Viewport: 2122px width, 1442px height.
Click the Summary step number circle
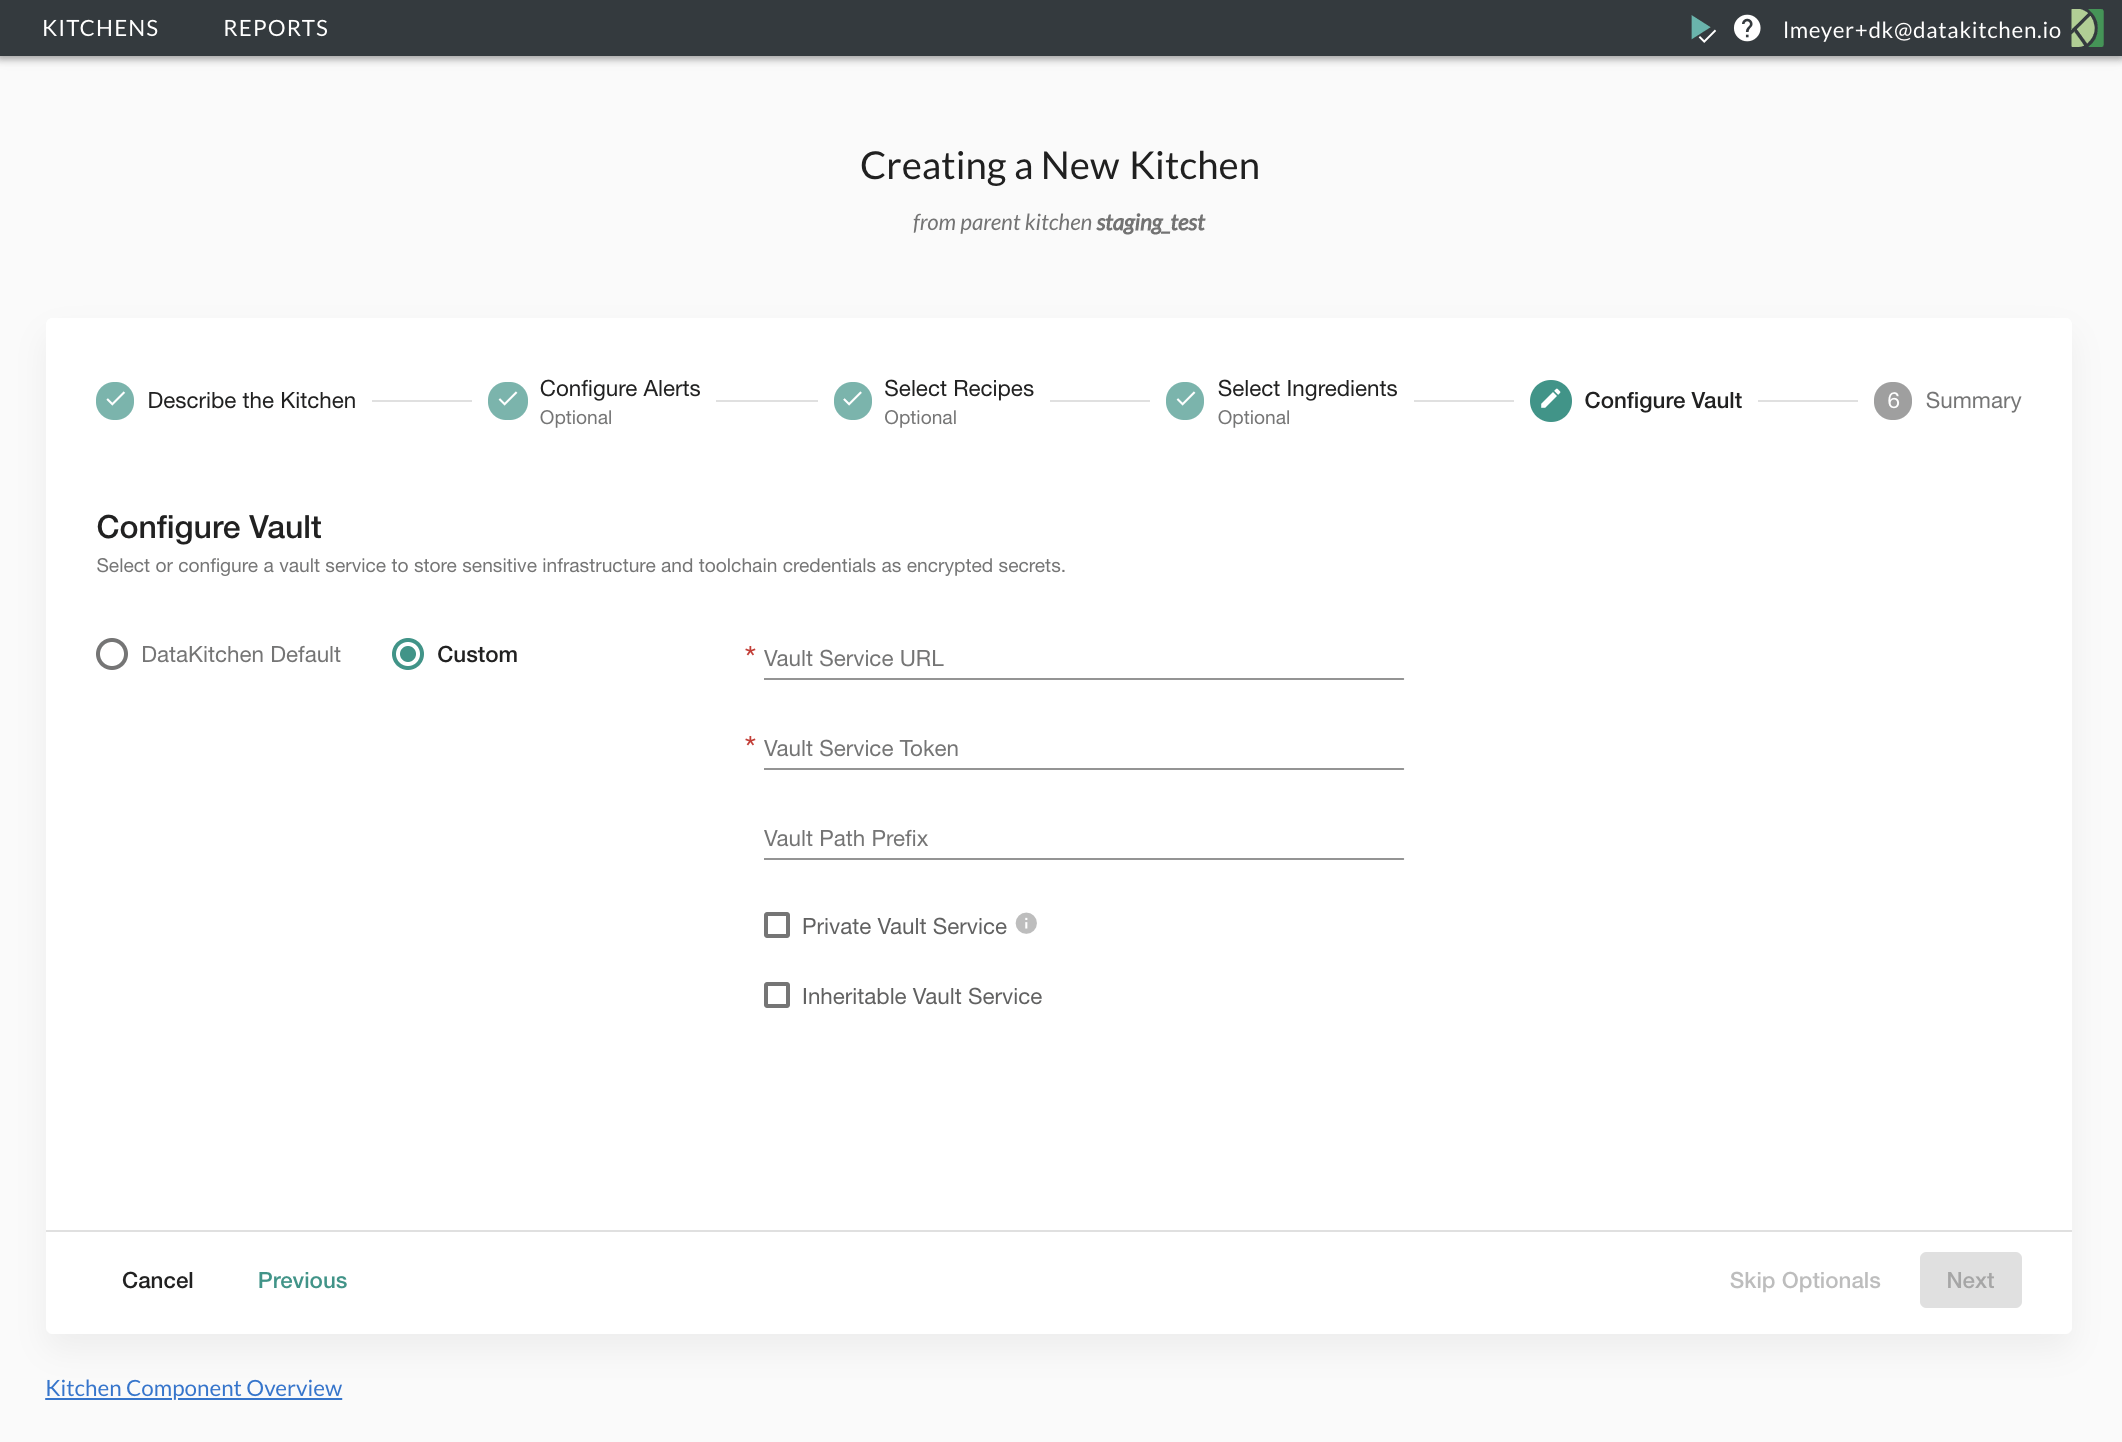1892,400
